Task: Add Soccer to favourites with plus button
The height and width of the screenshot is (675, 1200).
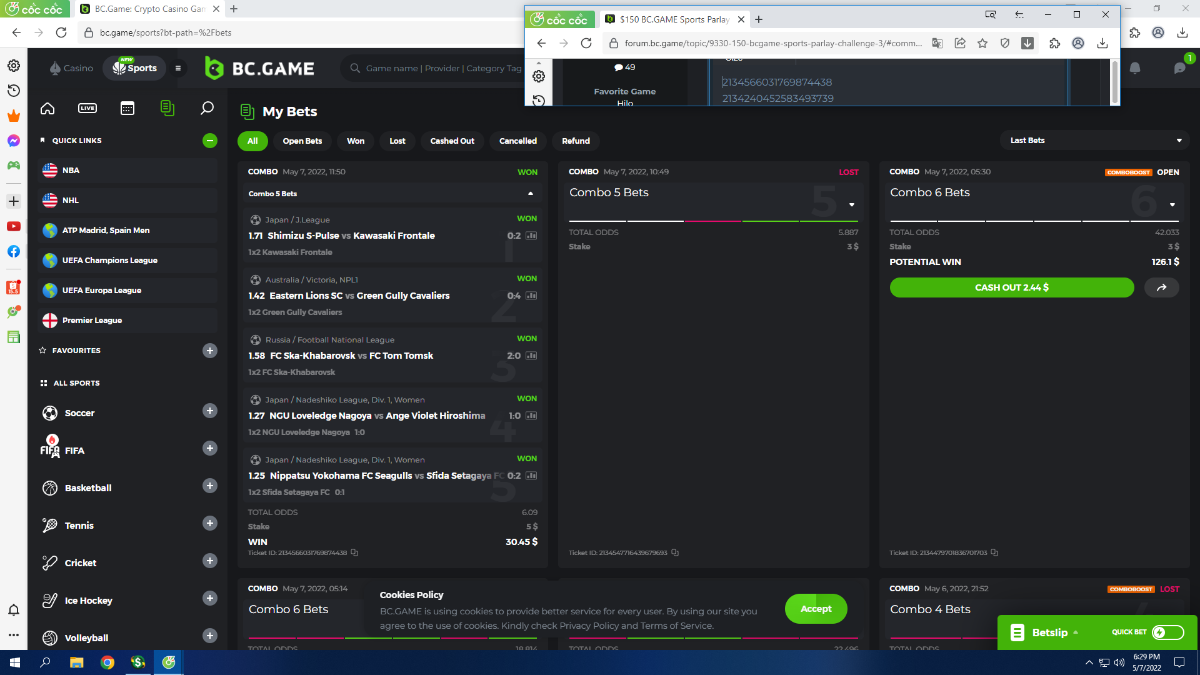Action: tap(209, 411)
